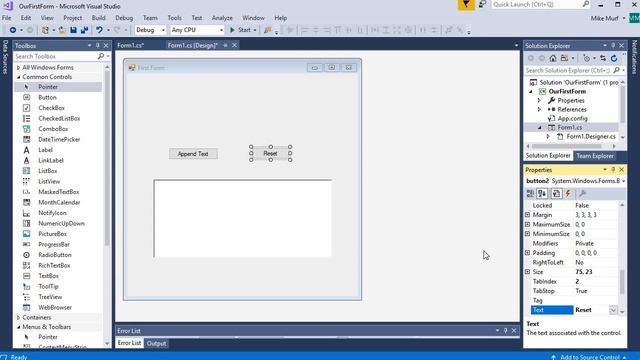
Task: Click Solution Explorer Home icon
Action: (553, 58)
